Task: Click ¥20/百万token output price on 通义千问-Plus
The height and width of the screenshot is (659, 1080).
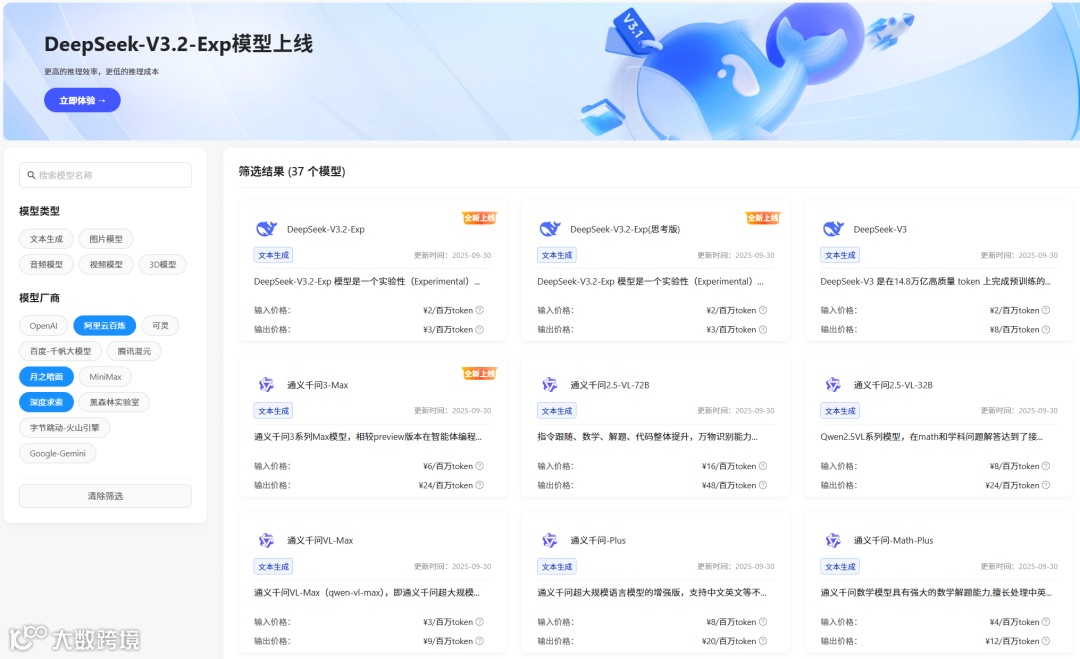Action: click(729, 641)
